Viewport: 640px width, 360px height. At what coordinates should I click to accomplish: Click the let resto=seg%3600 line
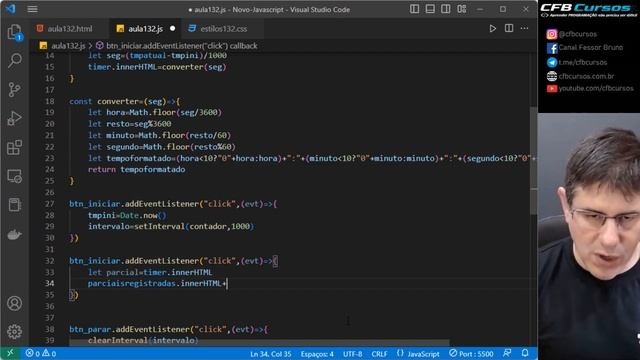coord(129,124)
